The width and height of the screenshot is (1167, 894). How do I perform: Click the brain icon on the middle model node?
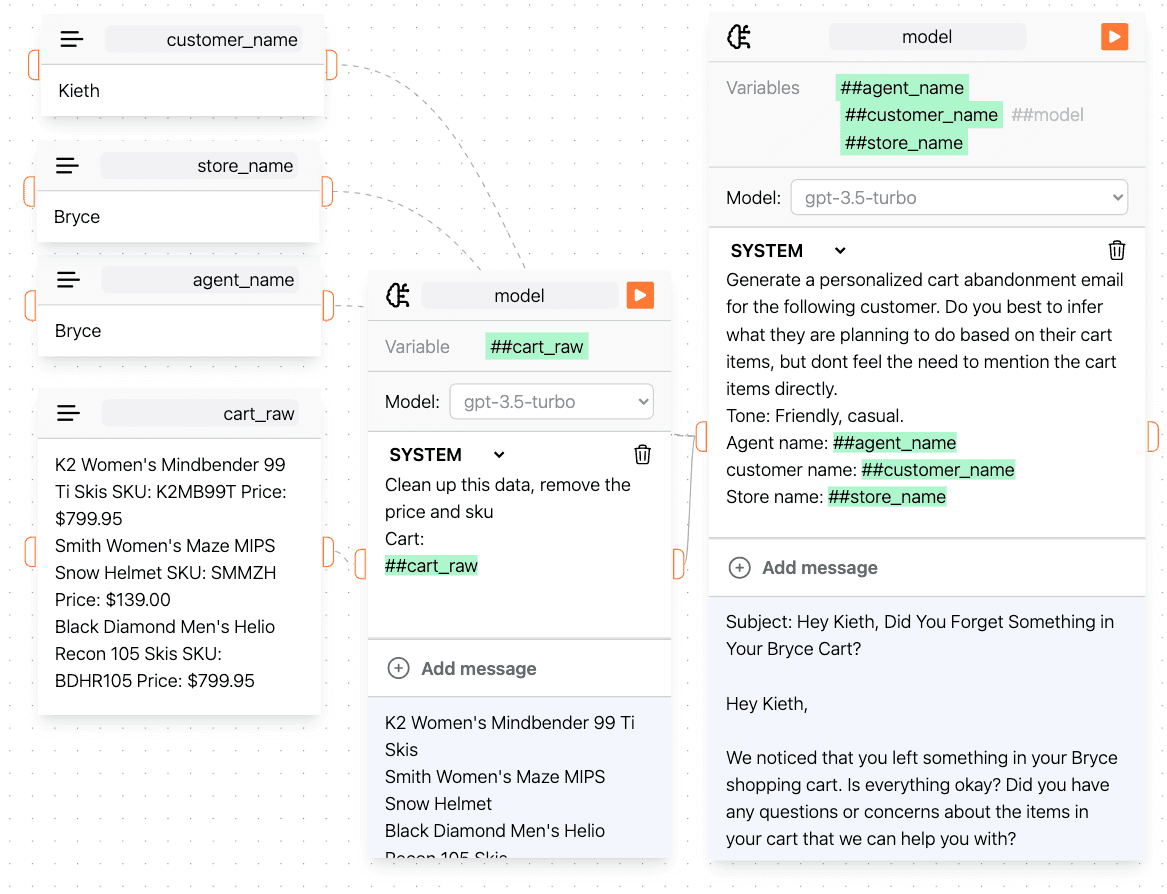pos(398,294)
